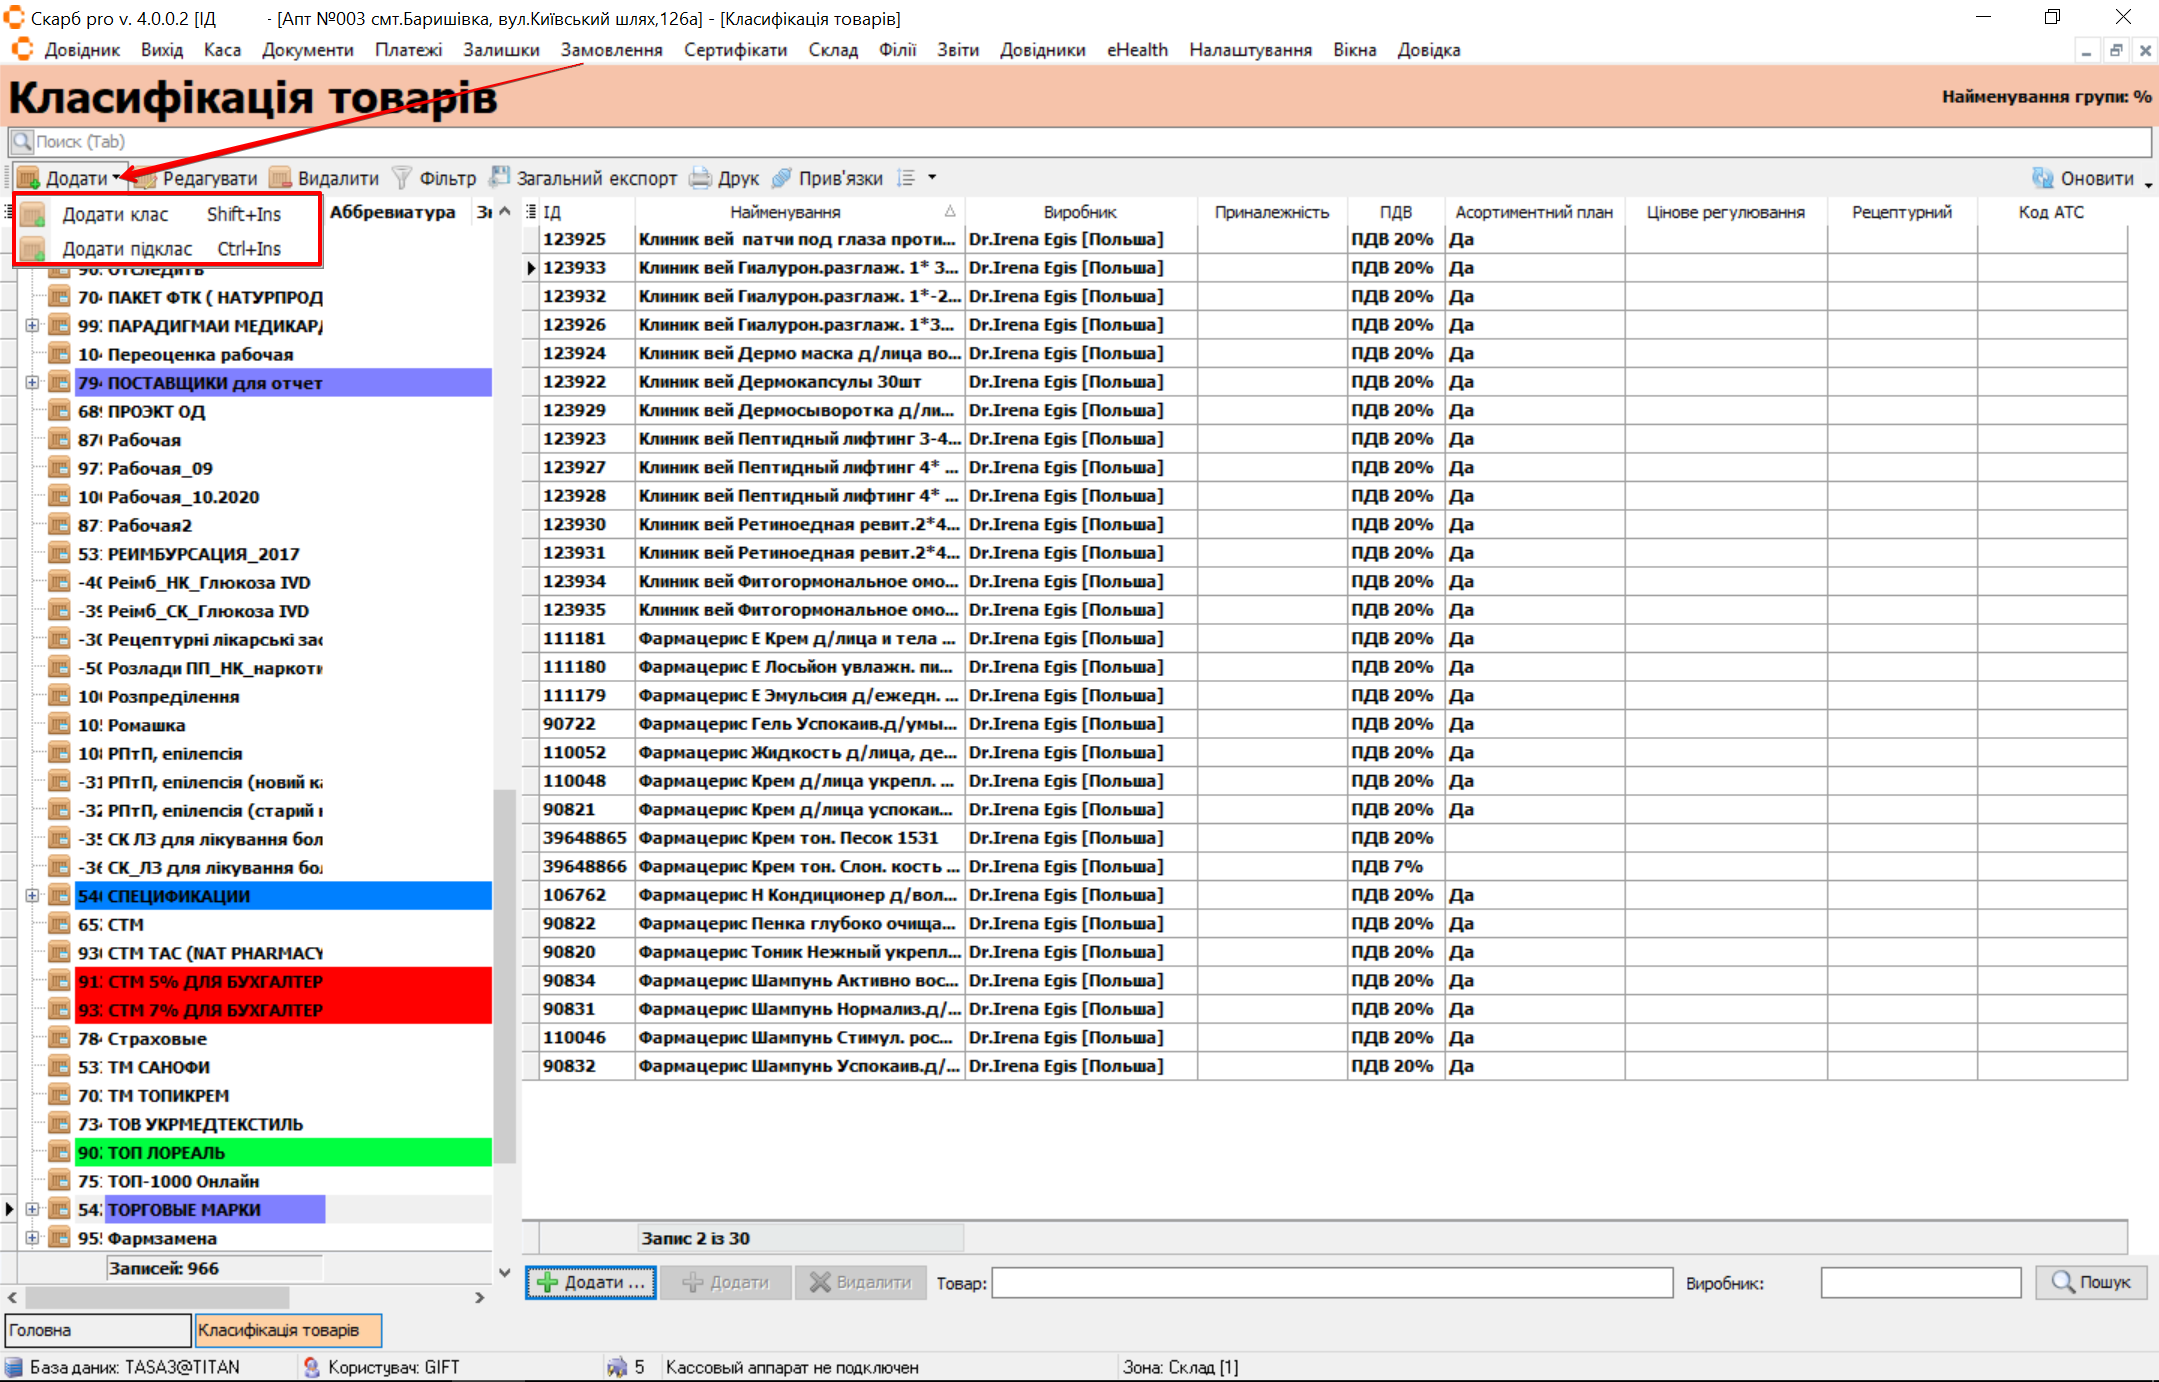Viewport: 2159px width, 1382px height.
Task: Click the Друк printer icon
Action: click(x=701, y=179)
